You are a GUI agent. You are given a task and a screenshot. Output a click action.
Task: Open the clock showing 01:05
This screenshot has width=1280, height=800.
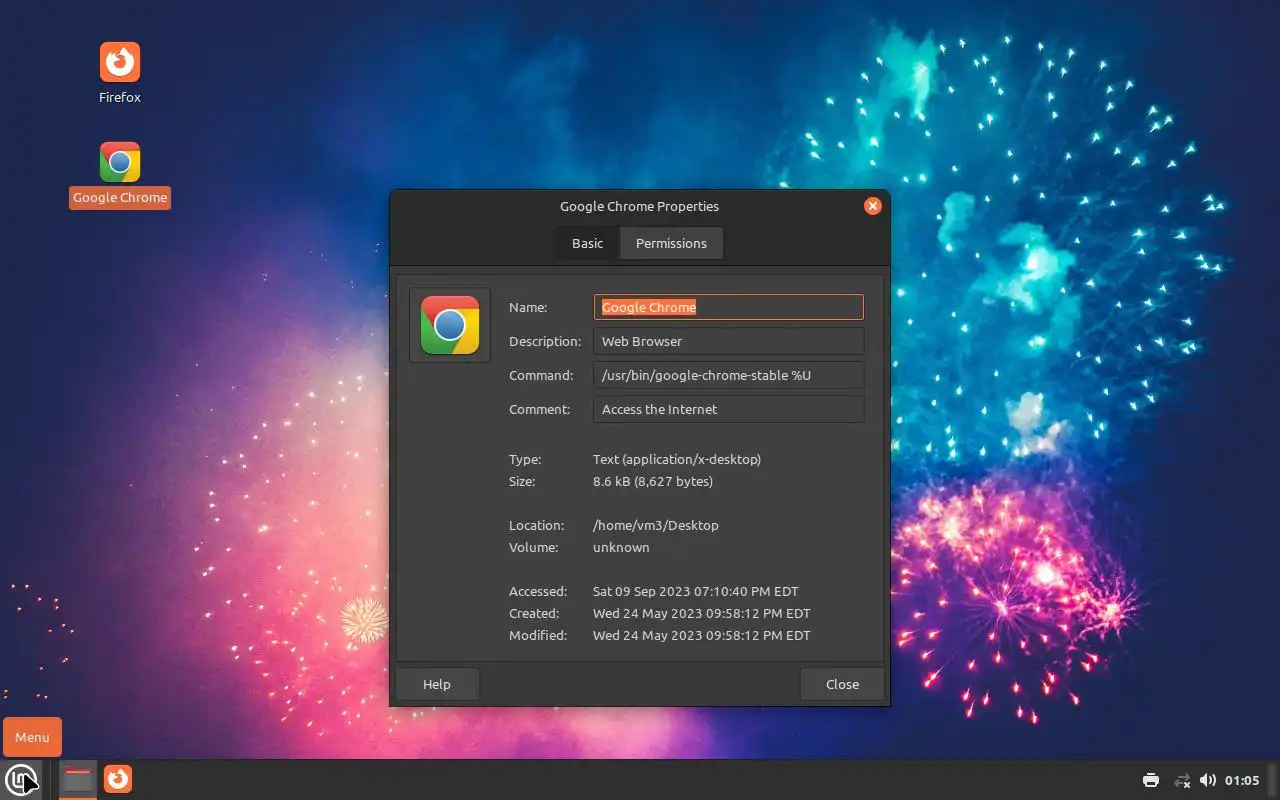coord(1242,780)
